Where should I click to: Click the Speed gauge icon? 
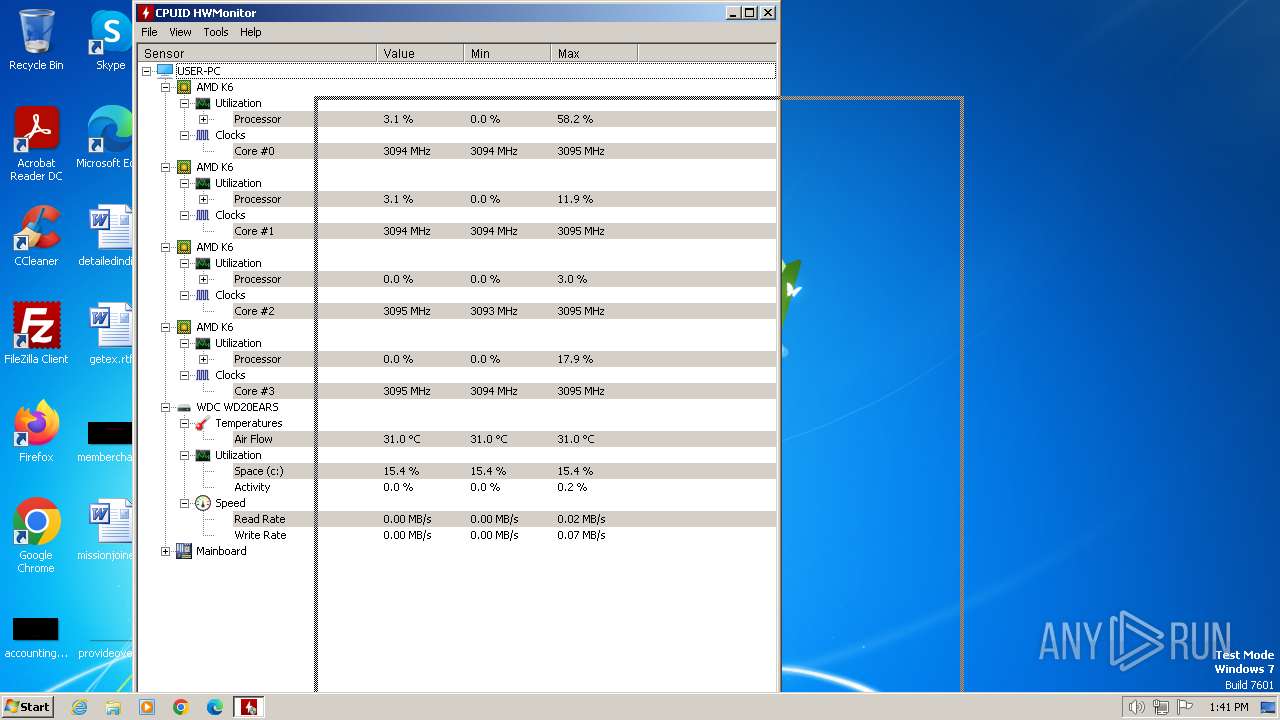(x=203, y=503)
